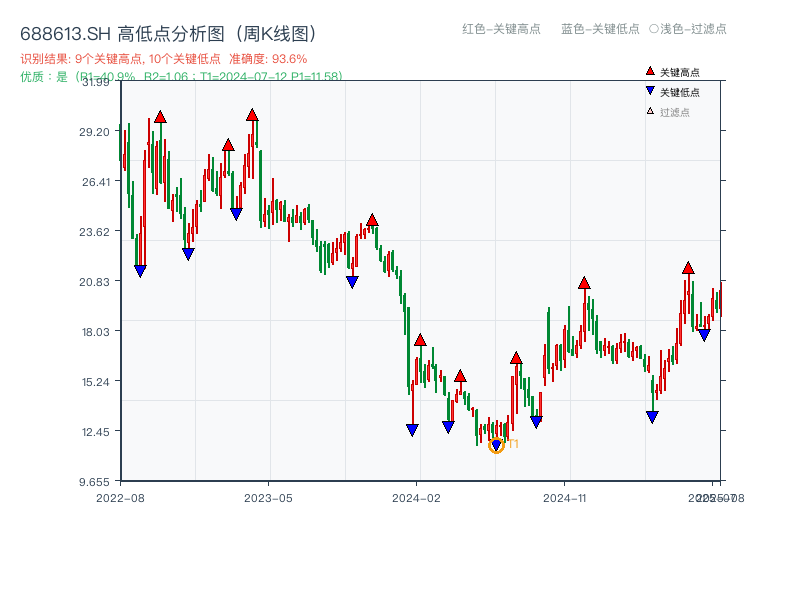
Task: Click the red 识别结果 summary line
Action: point(164,59)
